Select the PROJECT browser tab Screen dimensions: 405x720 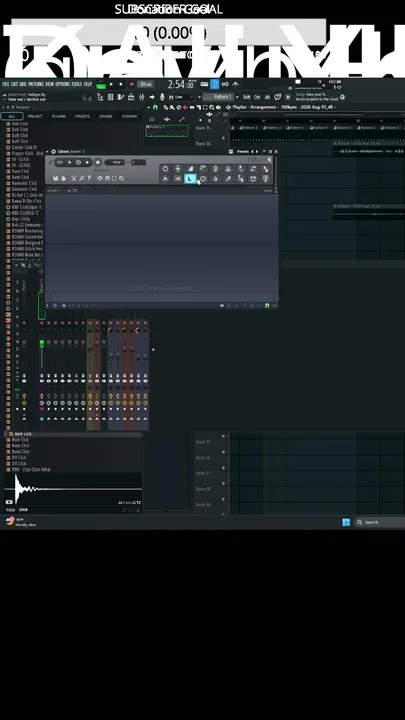[x=35, y=116]
